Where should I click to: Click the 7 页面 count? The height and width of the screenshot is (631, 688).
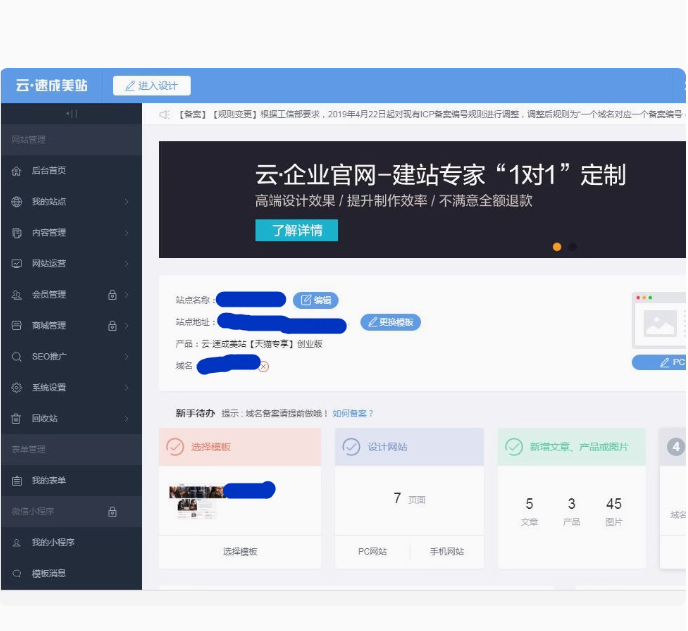coord(409,499)
